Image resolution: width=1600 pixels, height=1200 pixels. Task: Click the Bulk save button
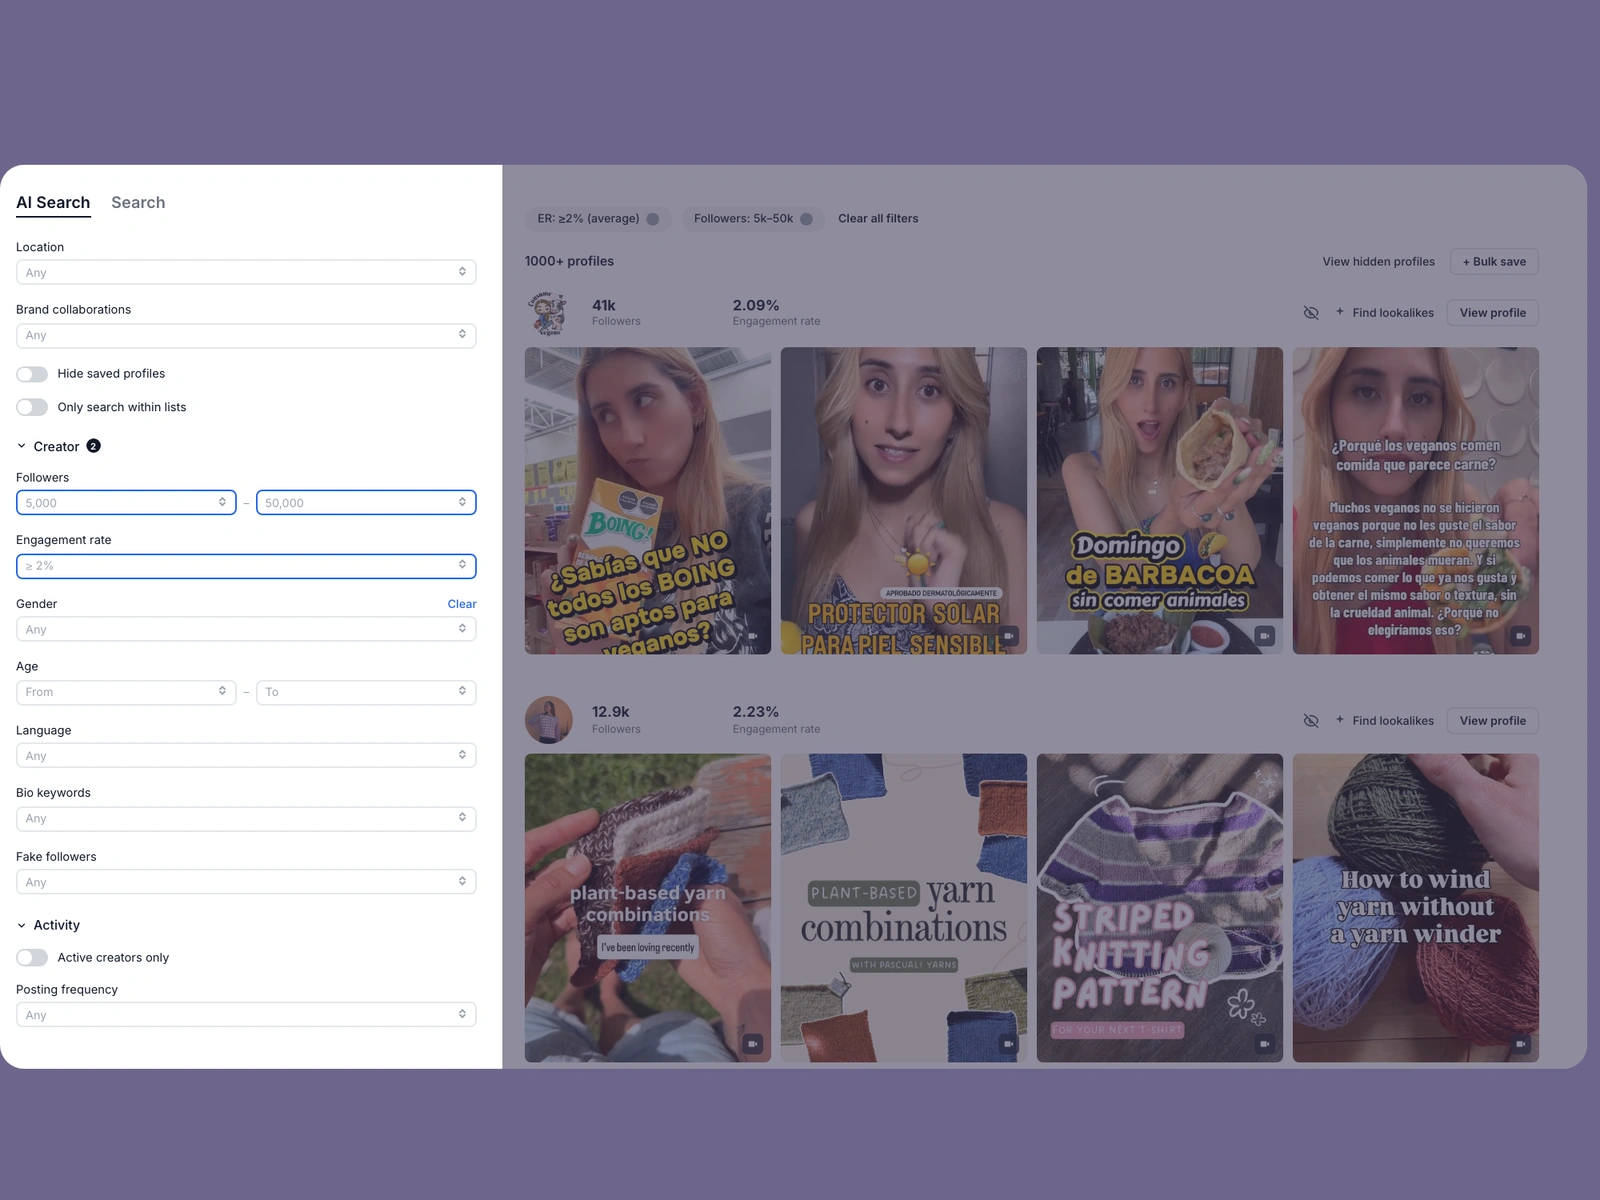coord(1494,262)
